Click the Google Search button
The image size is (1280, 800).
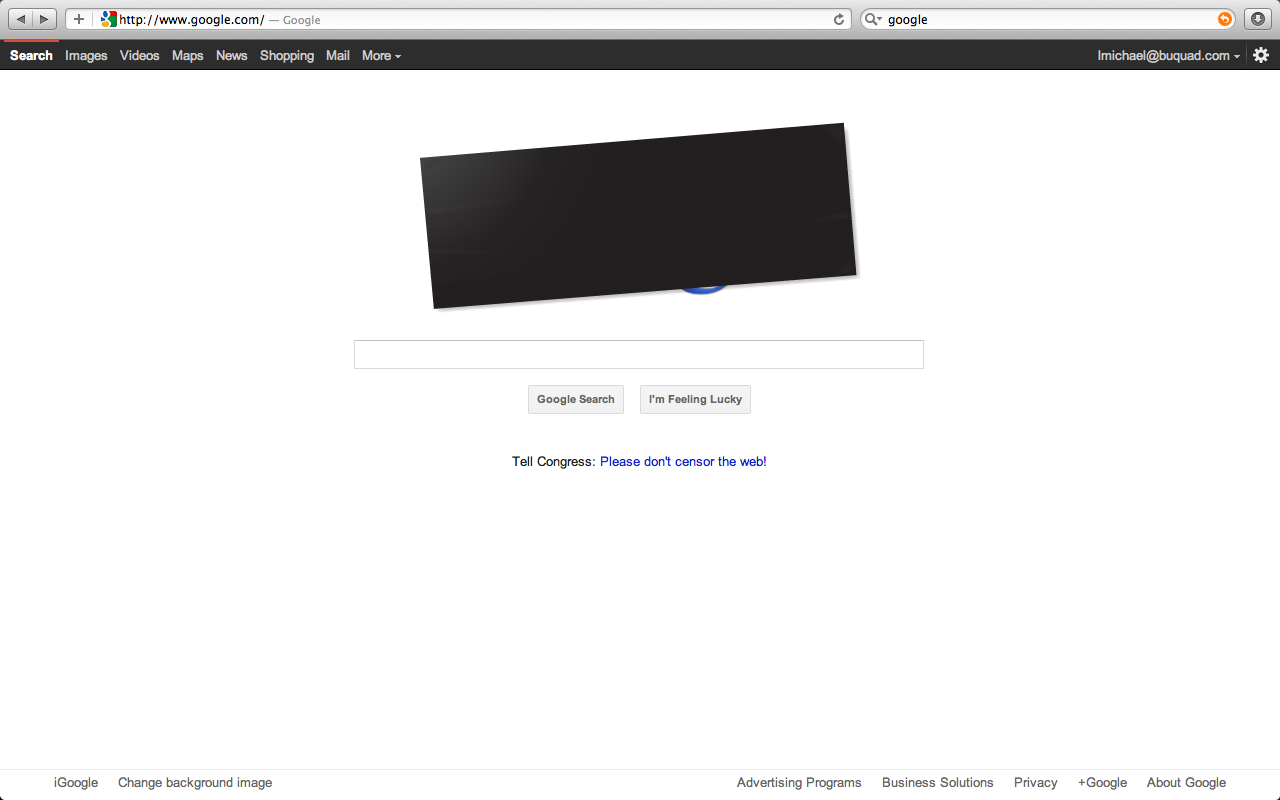pyautogui.click(x=576, y=399)
